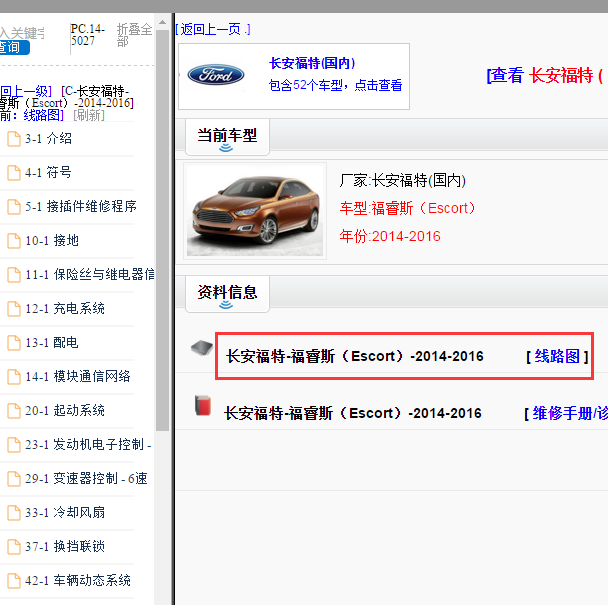Open 3-1 介绍 section
The height and width of the screenshot is (605, 608).
pos(48,138)
